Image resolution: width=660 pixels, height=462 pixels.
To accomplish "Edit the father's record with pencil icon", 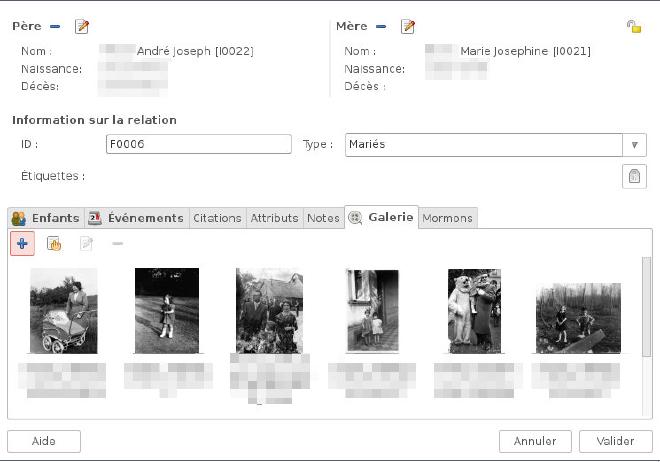I will (x=82, y=26).
